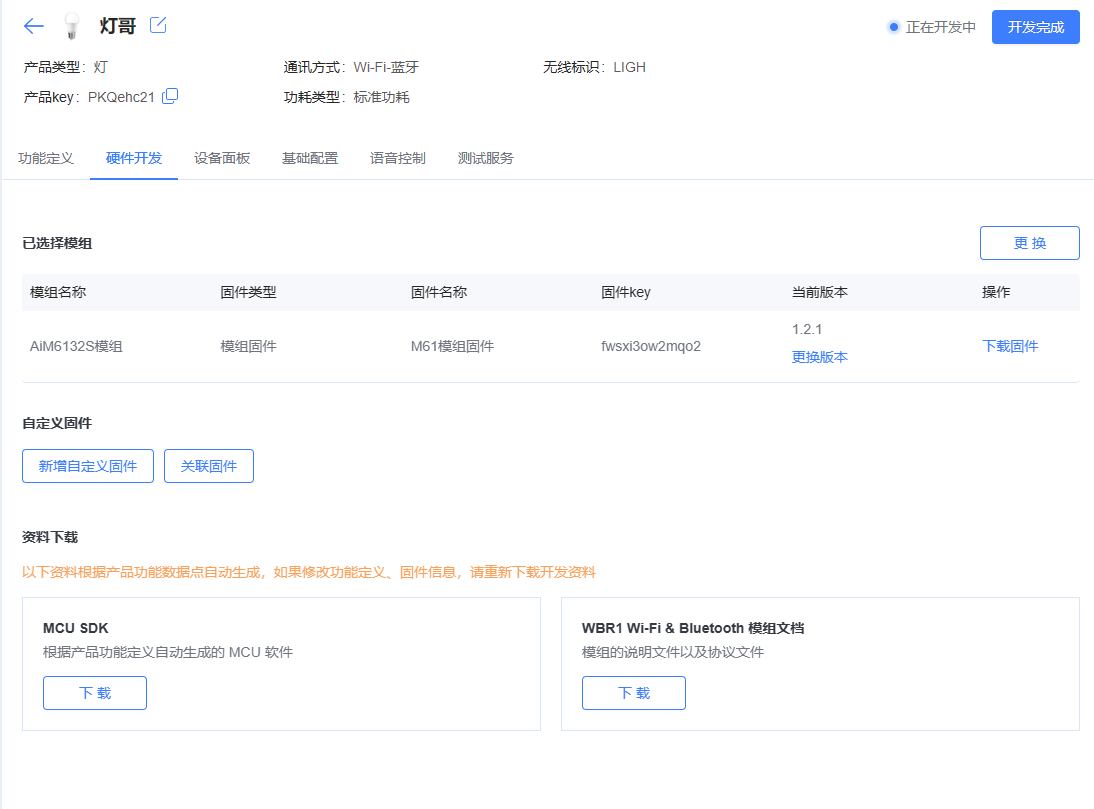Click the 固件key column header

pos(626,292)
